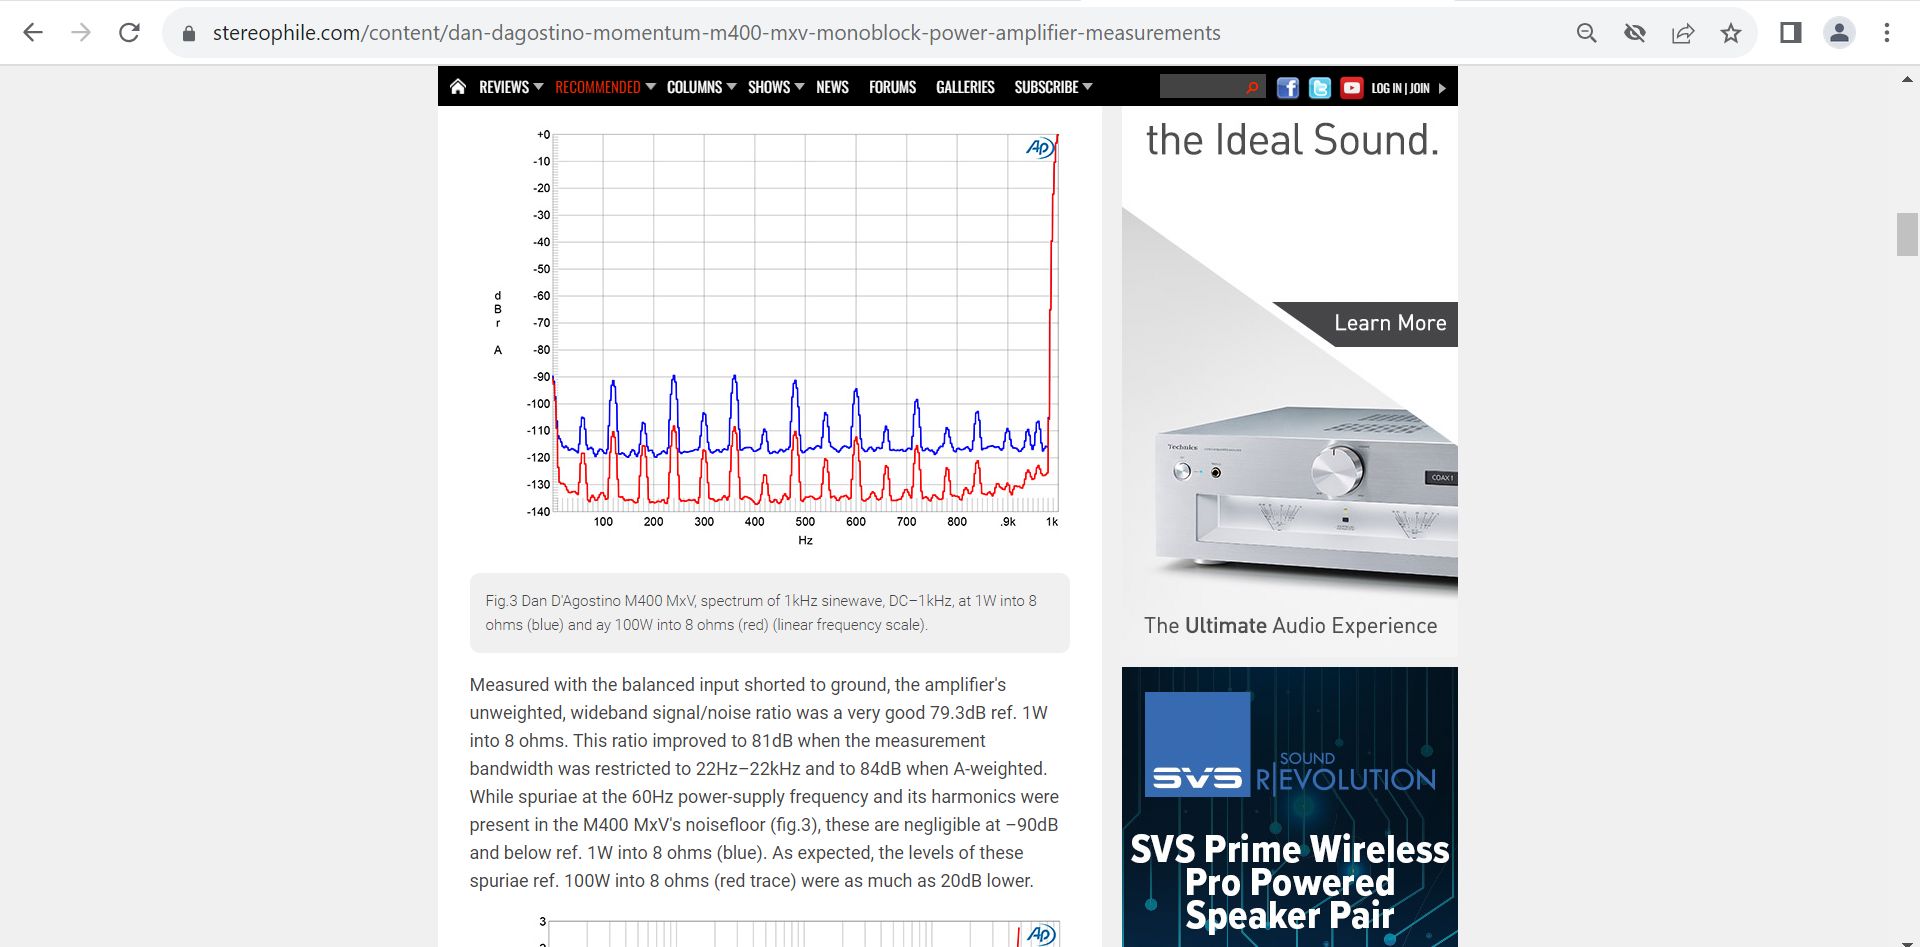
Task: Click the URL address bar
Action: pyautogui.click(x=716, y=33)
